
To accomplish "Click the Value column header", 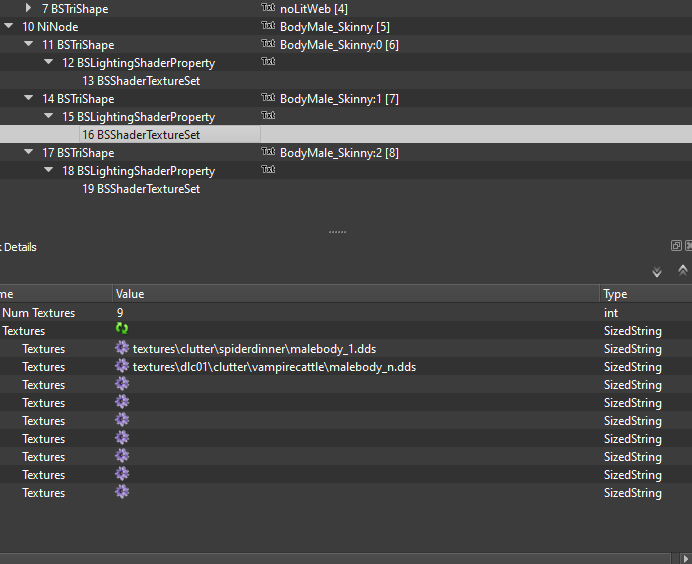I will [x=356, y=294].
